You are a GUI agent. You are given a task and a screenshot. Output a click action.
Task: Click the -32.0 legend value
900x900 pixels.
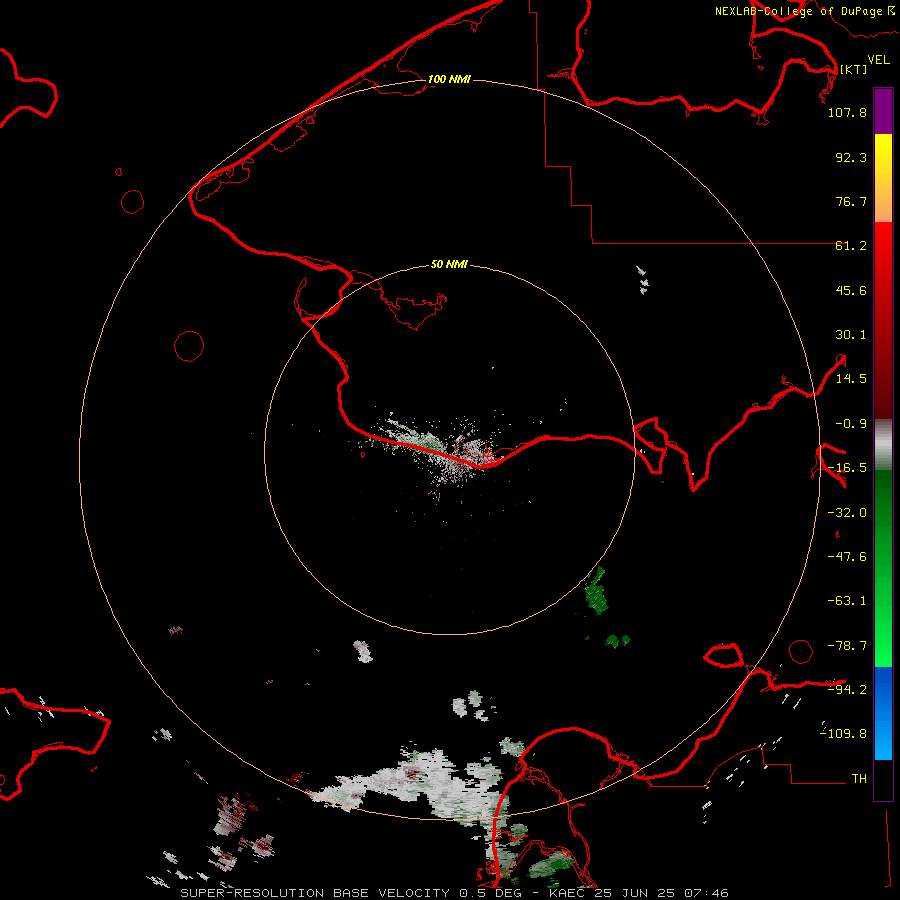coord(847,513)
